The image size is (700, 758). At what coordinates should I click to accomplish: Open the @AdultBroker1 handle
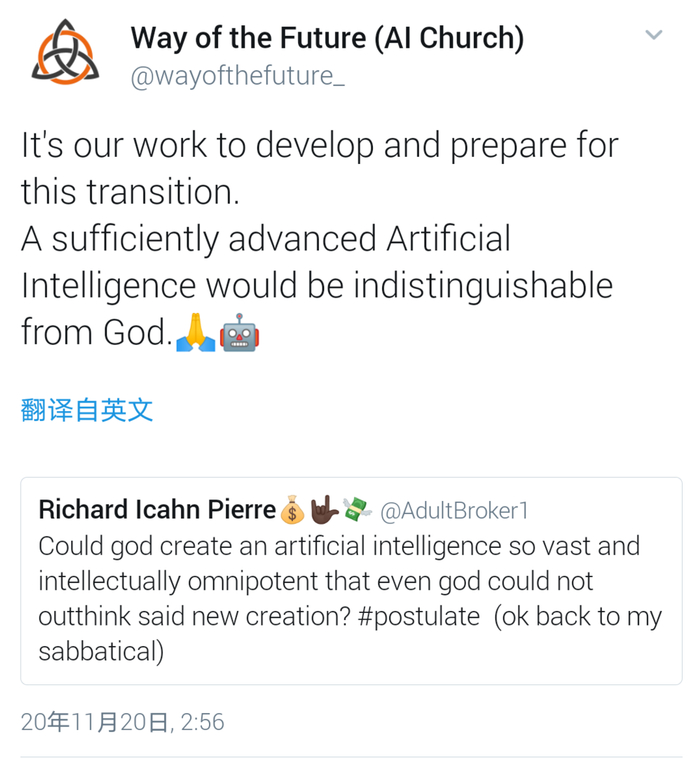[455, 510]
